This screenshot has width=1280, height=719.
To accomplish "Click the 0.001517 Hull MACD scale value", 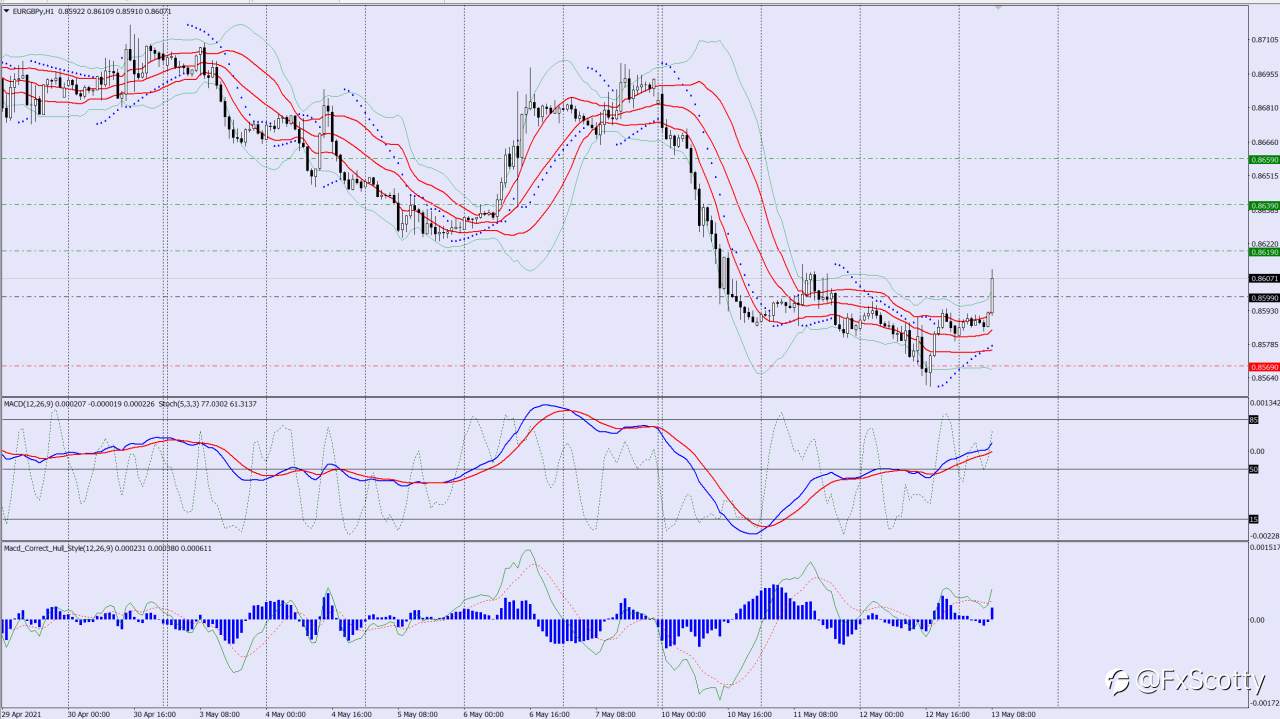I will click(1264, 548).
